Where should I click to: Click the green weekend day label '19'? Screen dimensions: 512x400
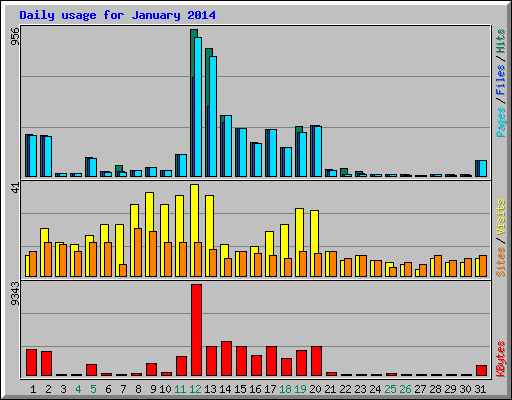[301, 389]
